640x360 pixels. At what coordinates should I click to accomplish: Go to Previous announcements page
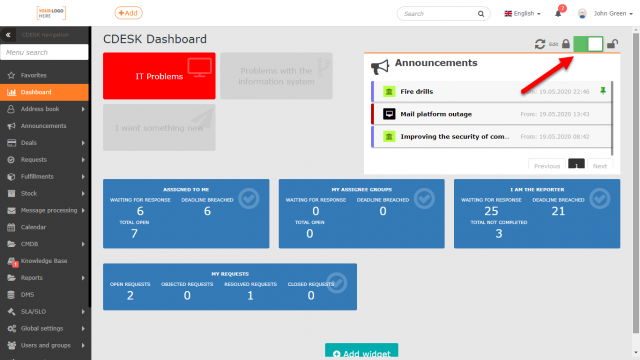coord(547,164)
